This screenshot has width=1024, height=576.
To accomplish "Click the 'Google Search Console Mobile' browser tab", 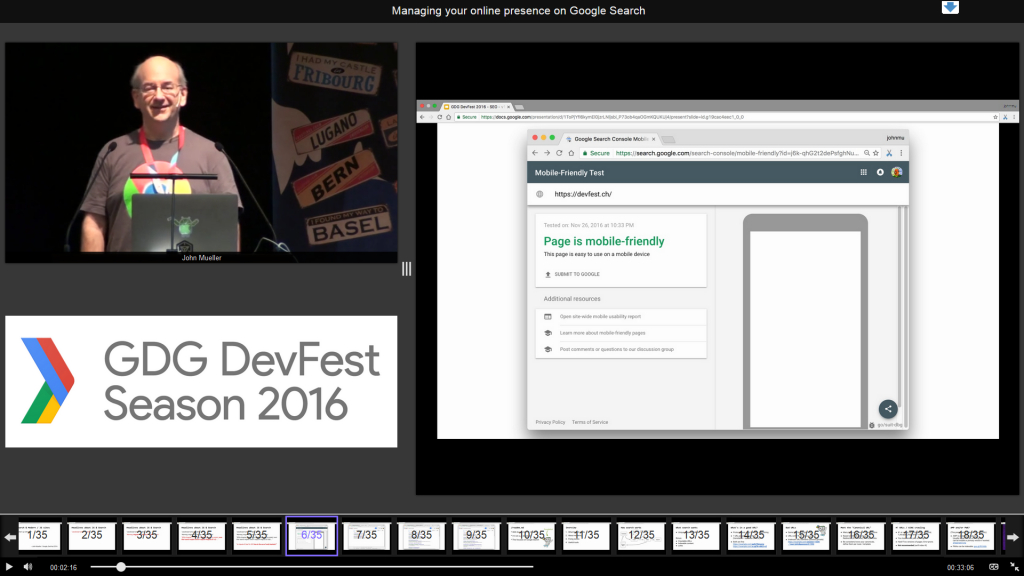I will tap(610, 139).
